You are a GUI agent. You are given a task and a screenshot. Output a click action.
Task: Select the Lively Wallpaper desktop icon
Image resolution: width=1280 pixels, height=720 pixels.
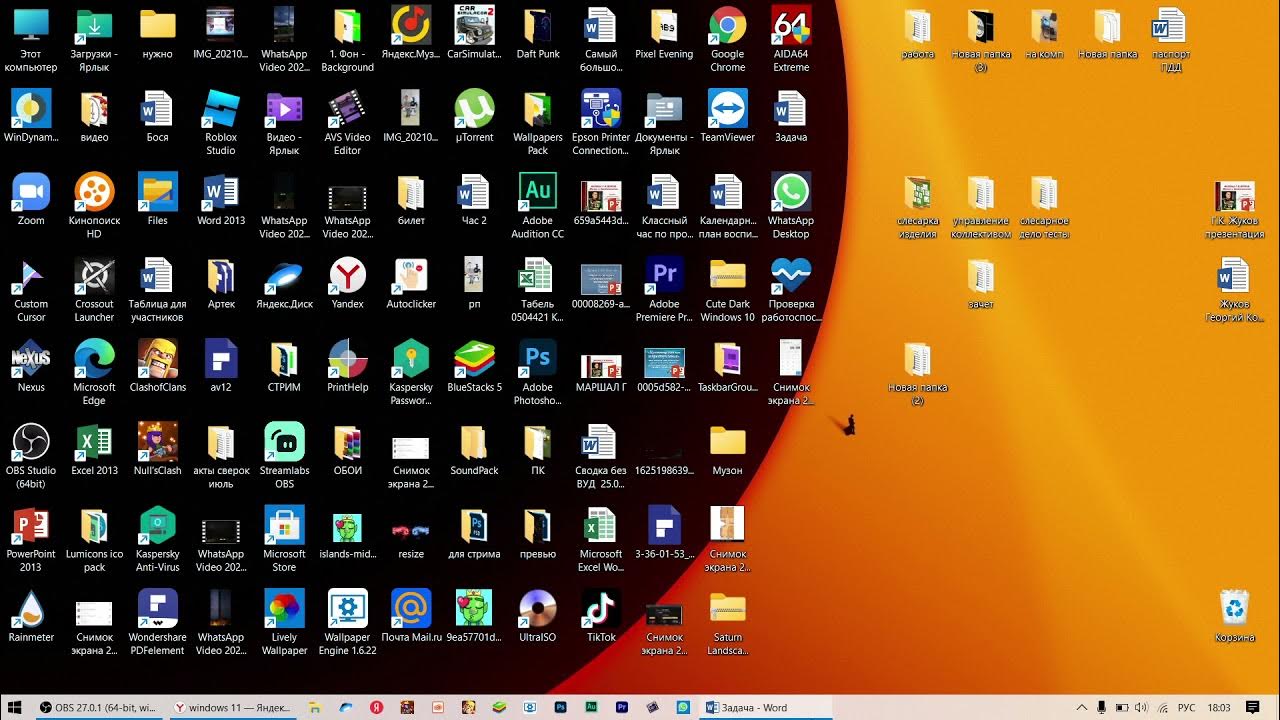pyautogui.click(x=284, y=622)
